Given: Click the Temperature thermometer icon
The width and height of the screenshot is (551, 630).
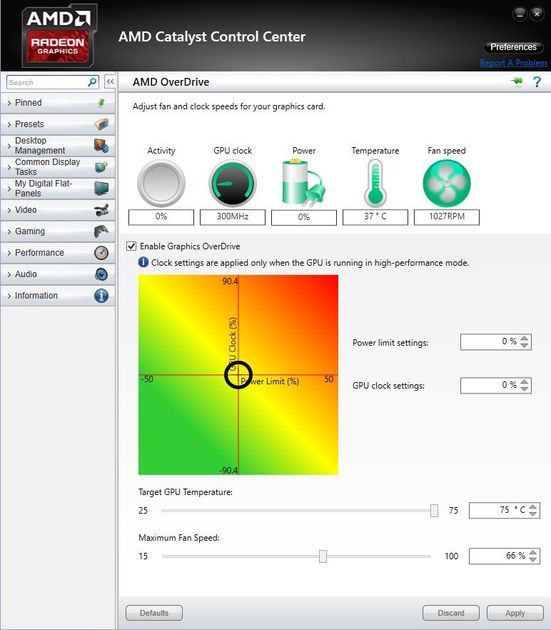Looking at the screenshot, I should pos(375,183).
